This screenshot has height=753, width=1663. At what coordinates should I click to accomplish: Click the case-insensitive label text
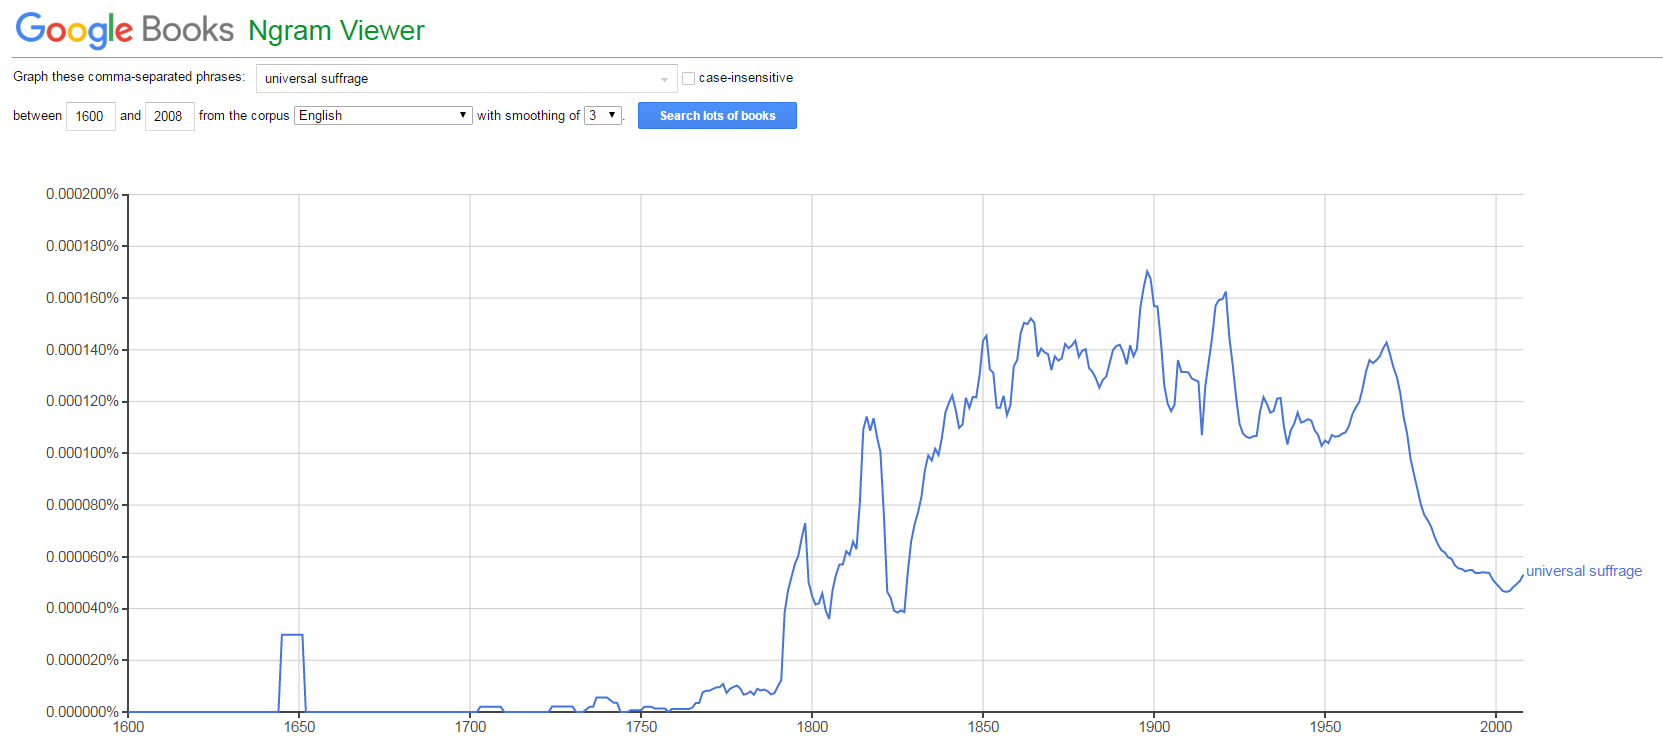pyautogui.click(x=745, y=78)
